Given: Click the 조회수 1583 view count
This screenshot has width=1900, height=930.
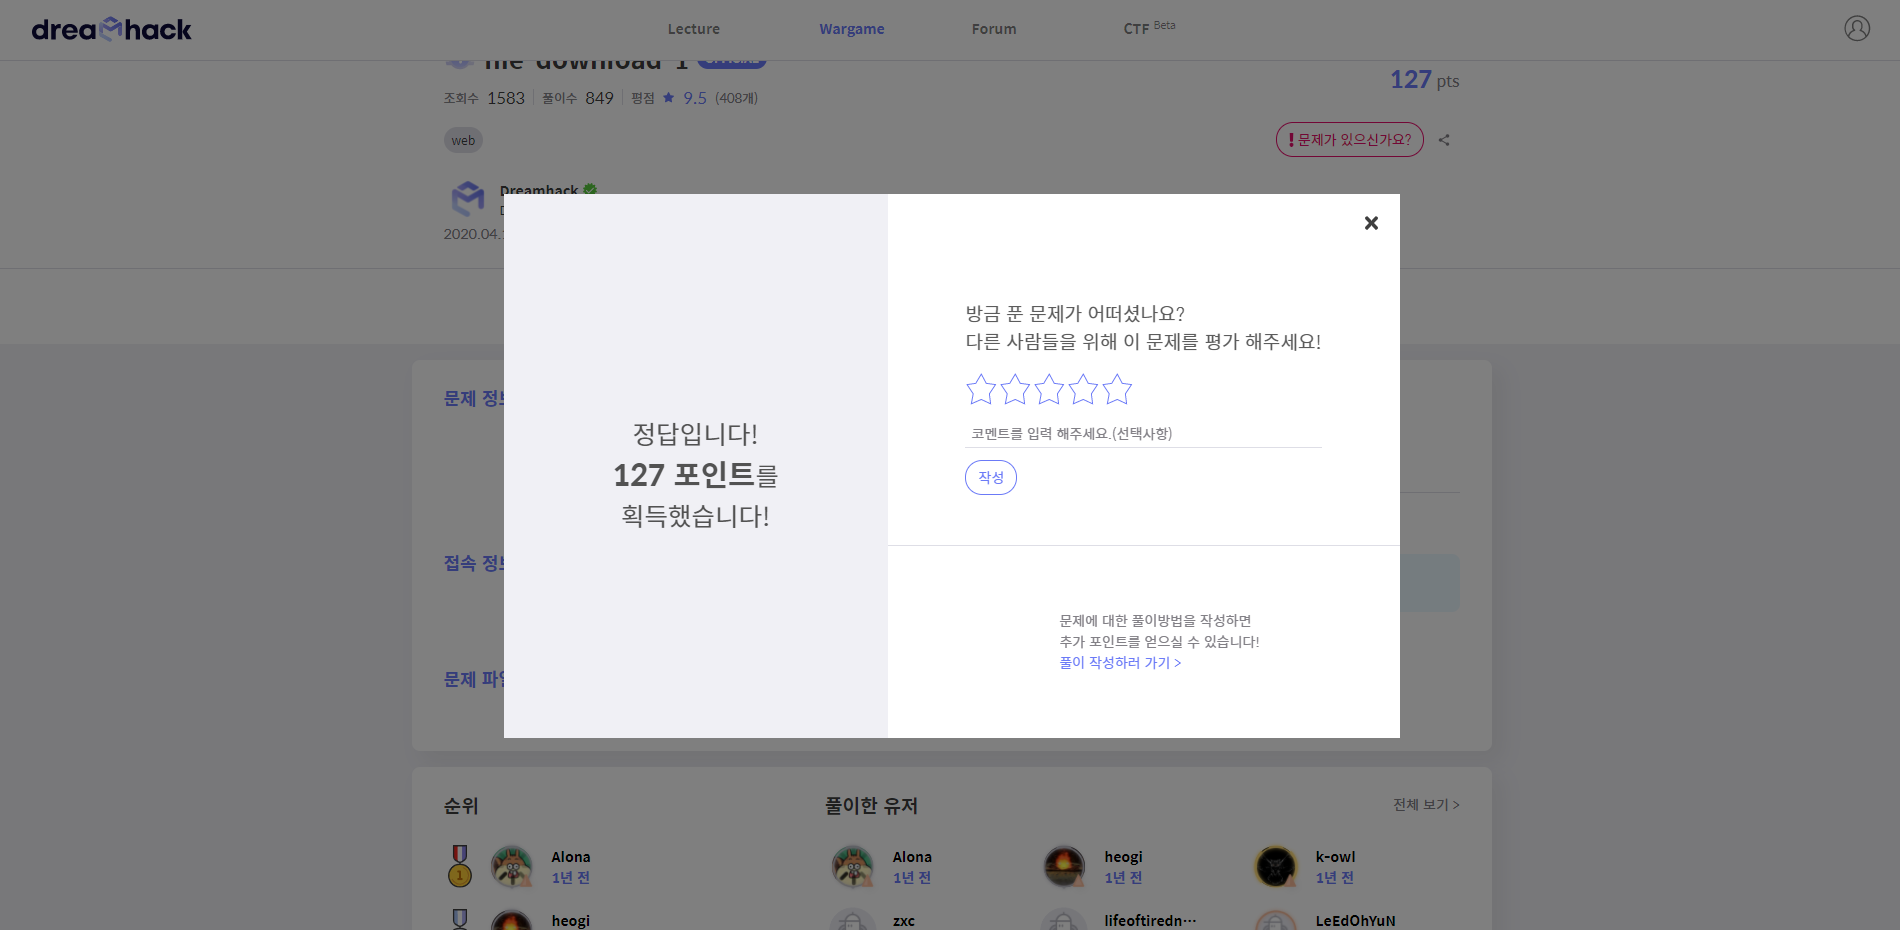Looking at the screenshot, I should coord(484,98).
